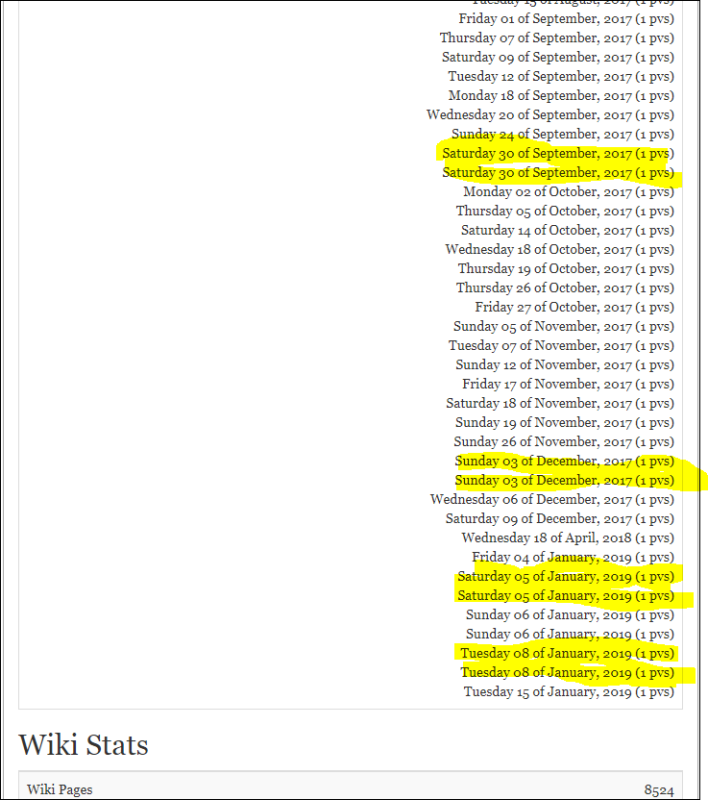This screenshot has height=800, width=708.
Task: Select Thursday 07 of September, 2017 entry
Action: (557, 38)
